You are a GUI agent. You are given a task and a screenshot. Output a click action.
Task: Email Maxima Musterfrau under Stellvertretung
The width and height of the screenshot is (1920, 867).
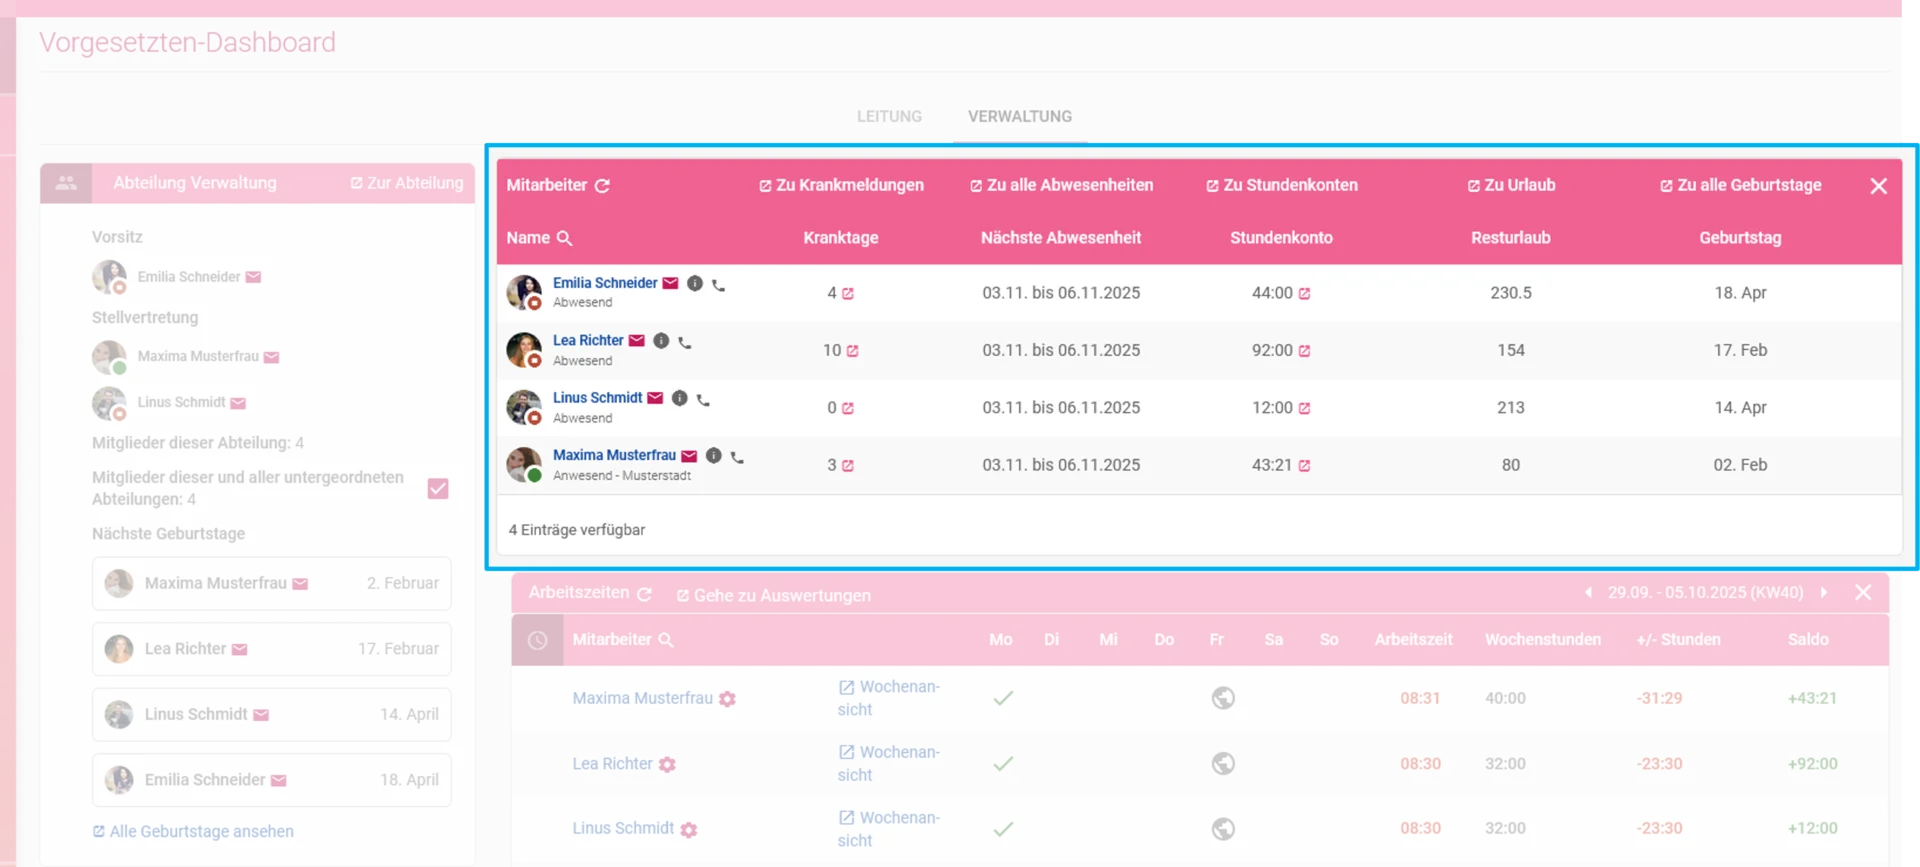tap(272, 357)
